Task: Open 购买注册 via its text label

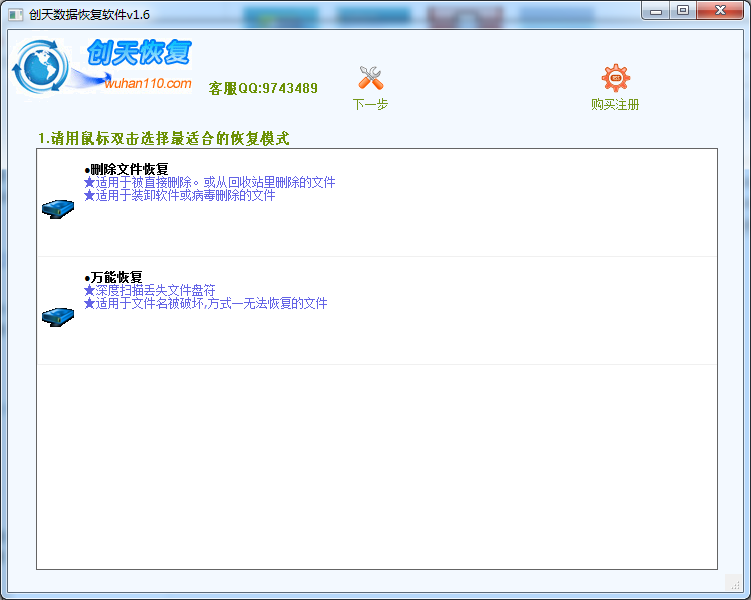Action: pos(614,104)
